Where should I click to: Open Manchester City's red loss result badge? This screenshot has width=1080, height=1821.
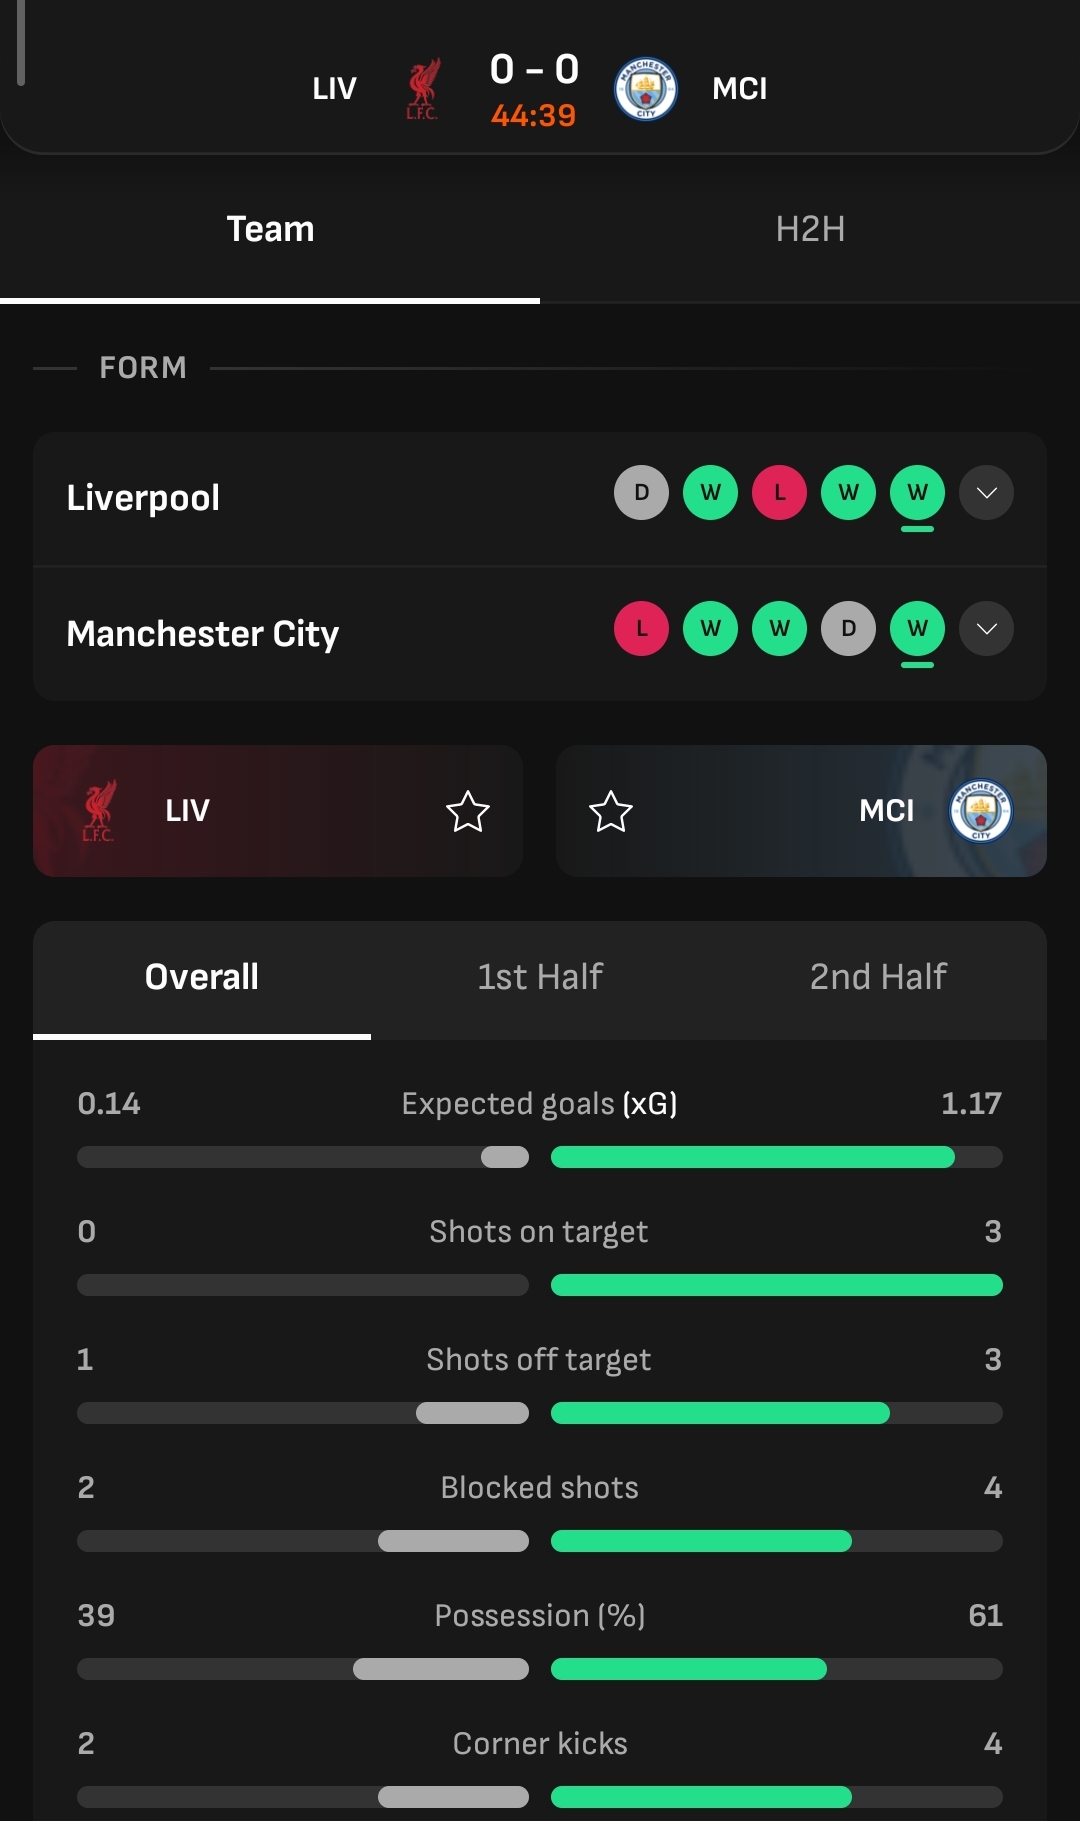(641, 628)
